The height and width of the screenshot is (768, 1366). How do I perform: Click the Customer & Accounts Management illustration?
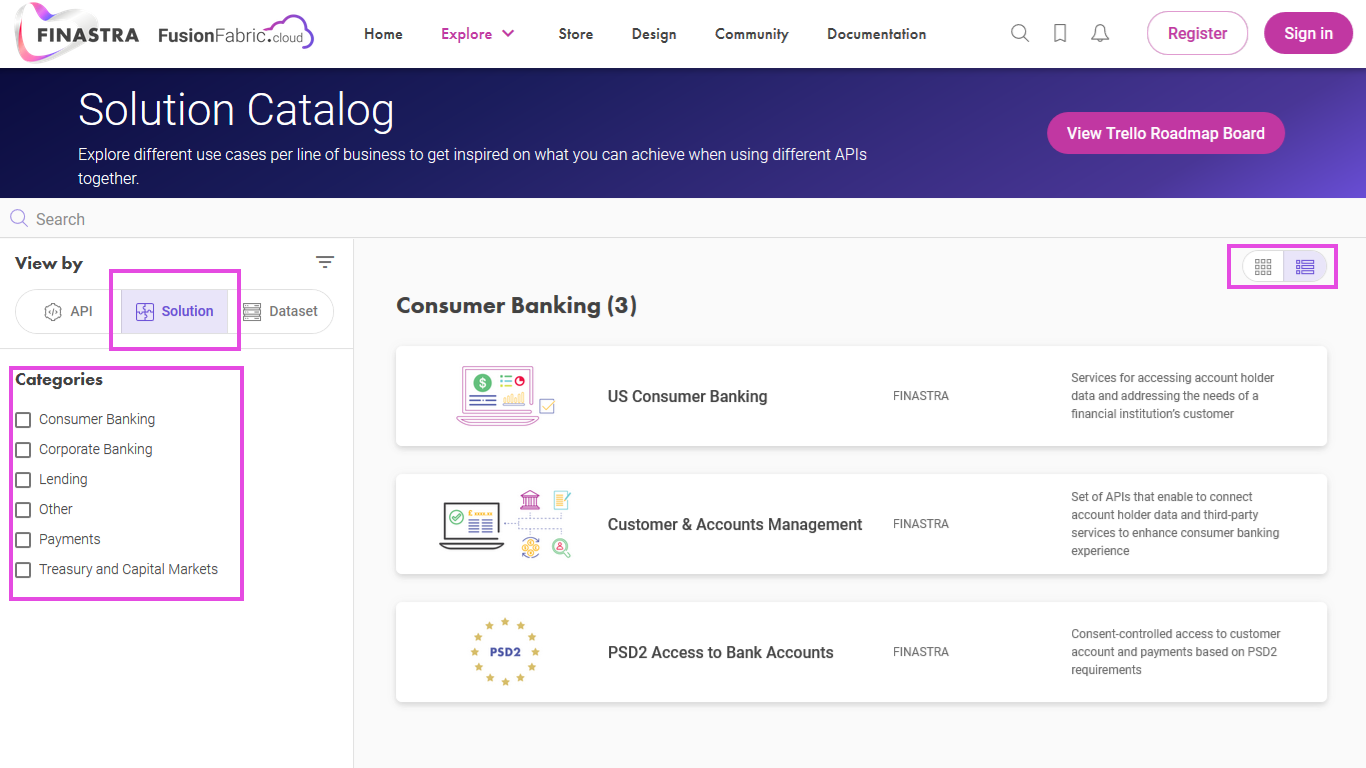point(505,524)
